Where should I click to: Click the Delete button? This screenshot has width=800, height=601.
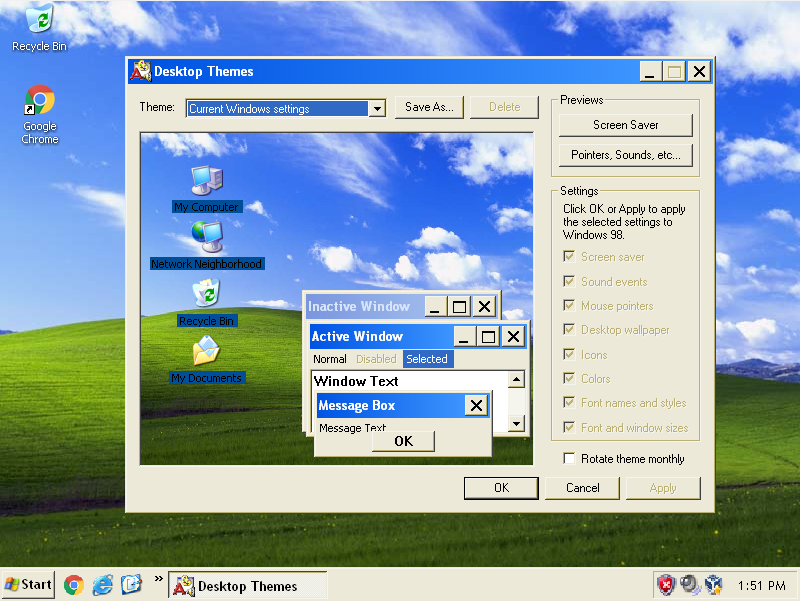click(504, 107)
